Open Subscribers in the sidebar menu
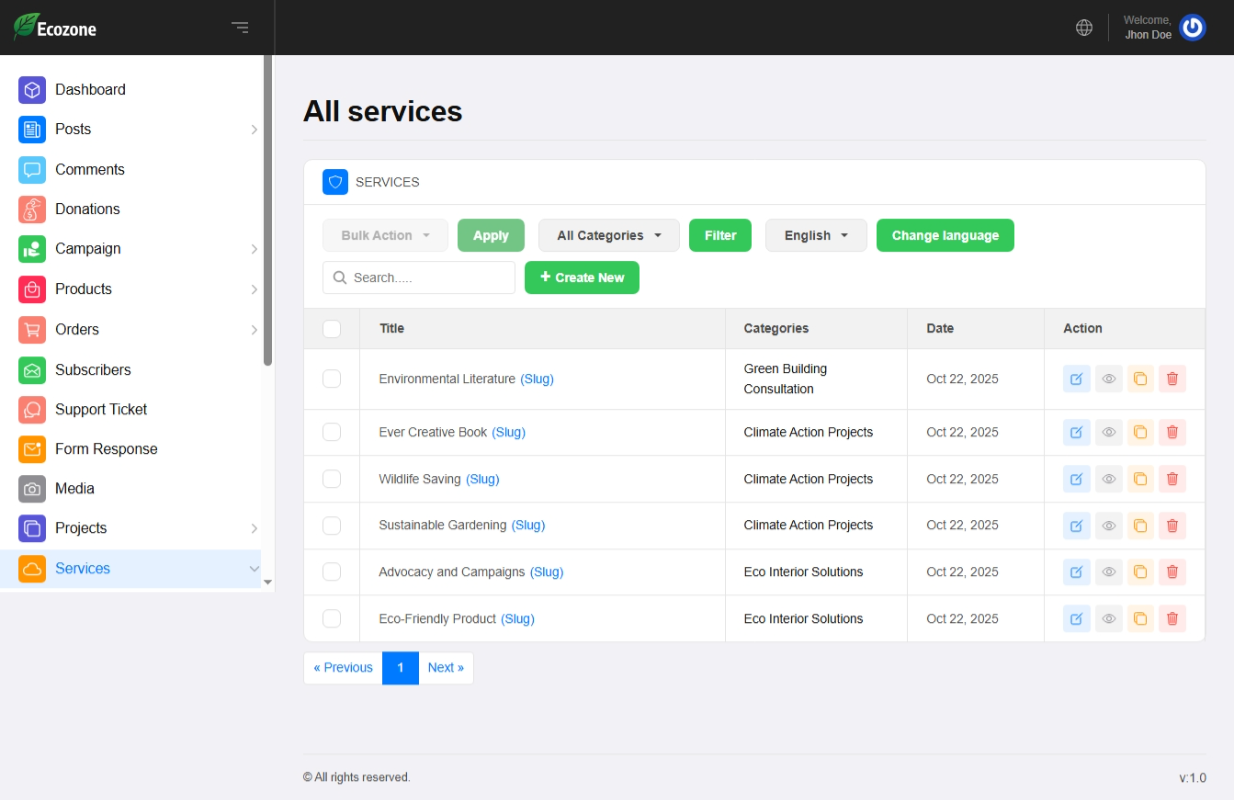Image resolution: width=1234 pixels, height=800 pixels. [x=93, y=370]
